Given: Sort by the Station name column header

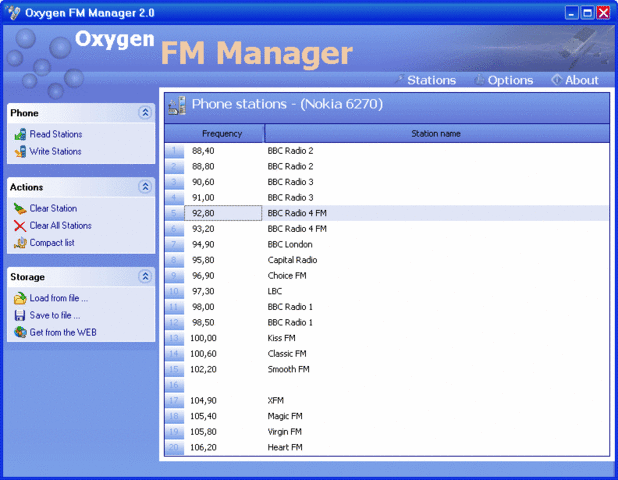Looking at the screenshot, I should click(x=437, y=134).
